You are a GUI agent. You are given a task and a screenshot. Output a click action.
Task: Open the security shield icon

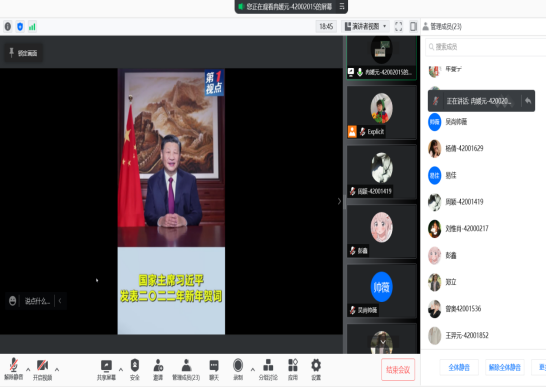point(135,370)
